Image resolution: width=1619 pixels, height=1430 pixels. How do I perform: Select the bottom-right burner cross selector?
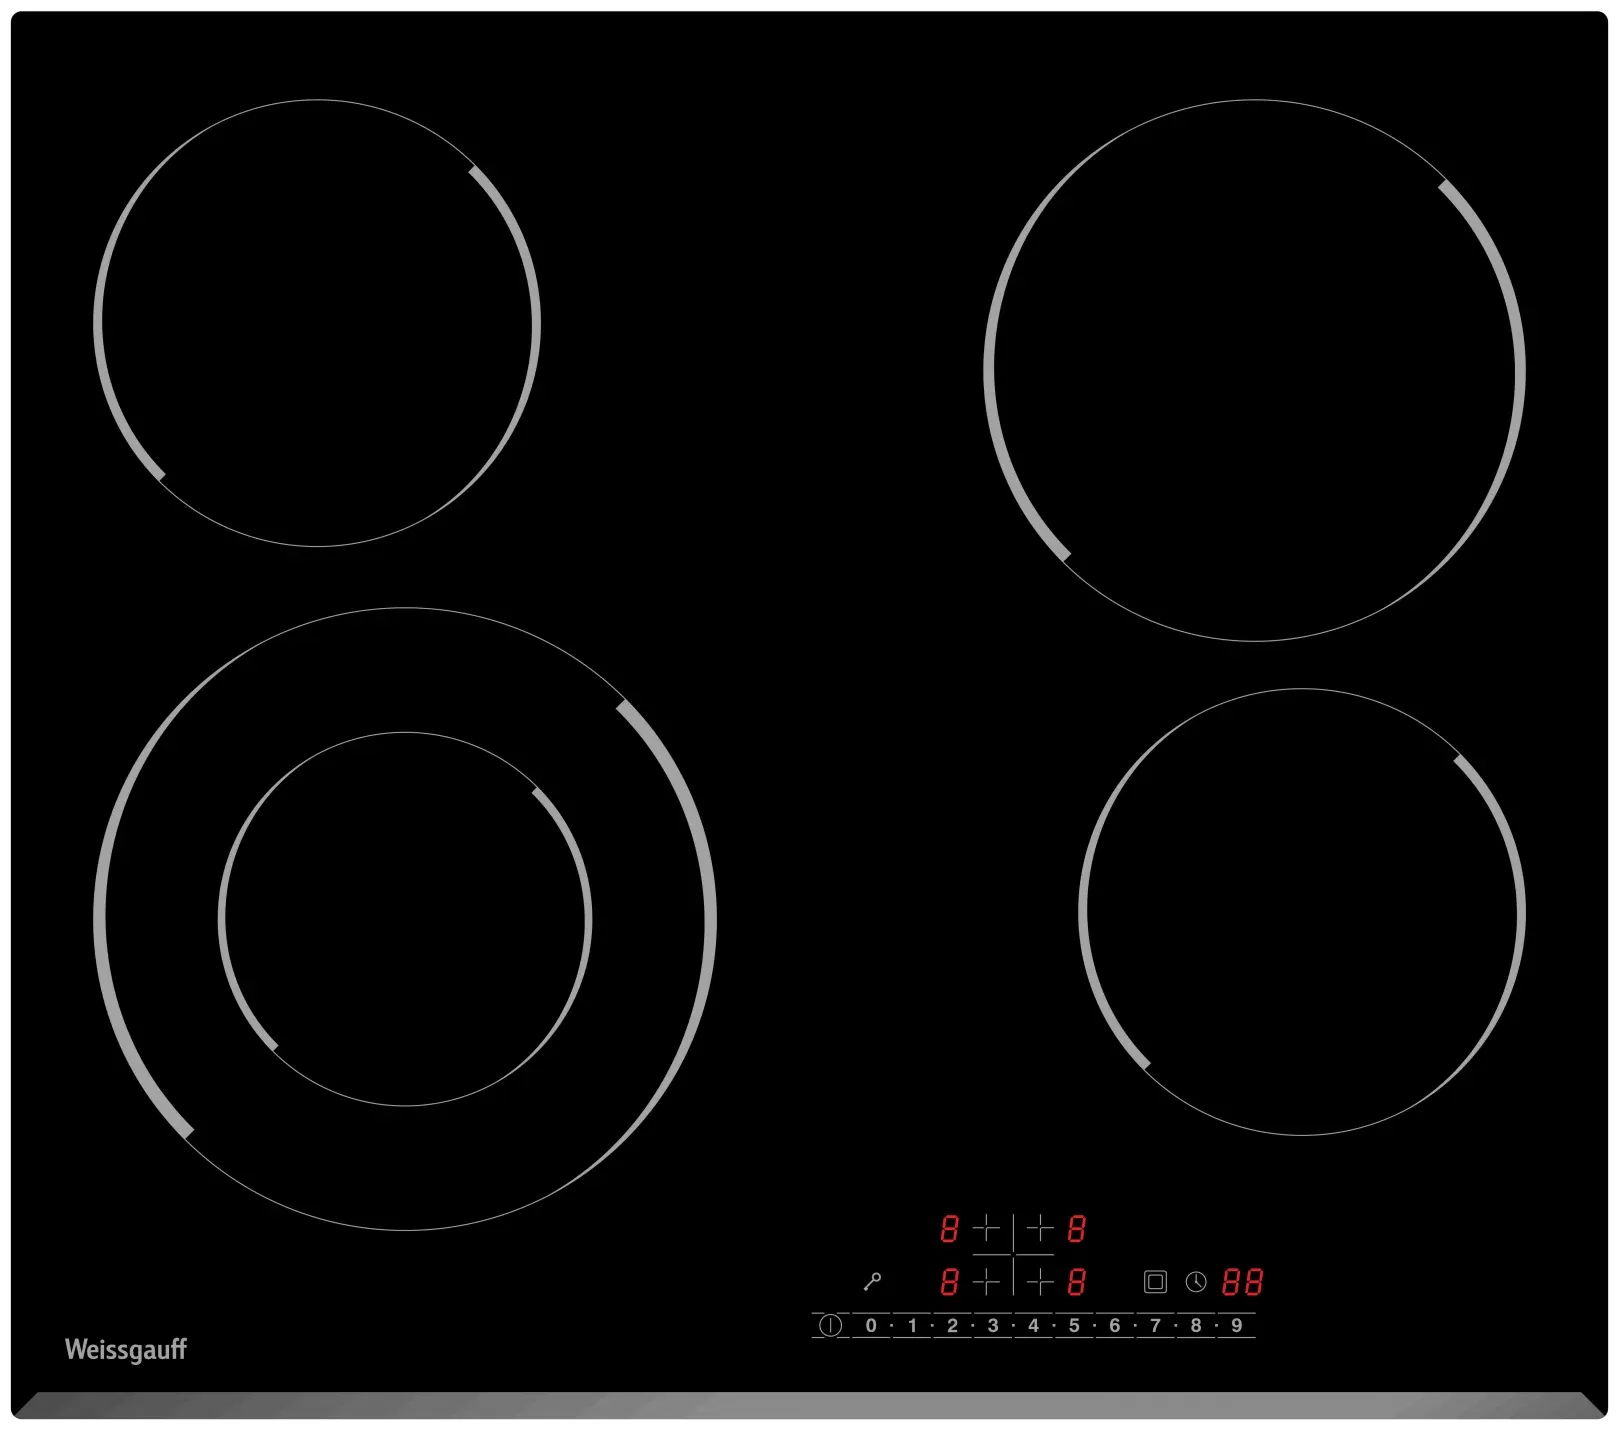coord(1040,1281)
